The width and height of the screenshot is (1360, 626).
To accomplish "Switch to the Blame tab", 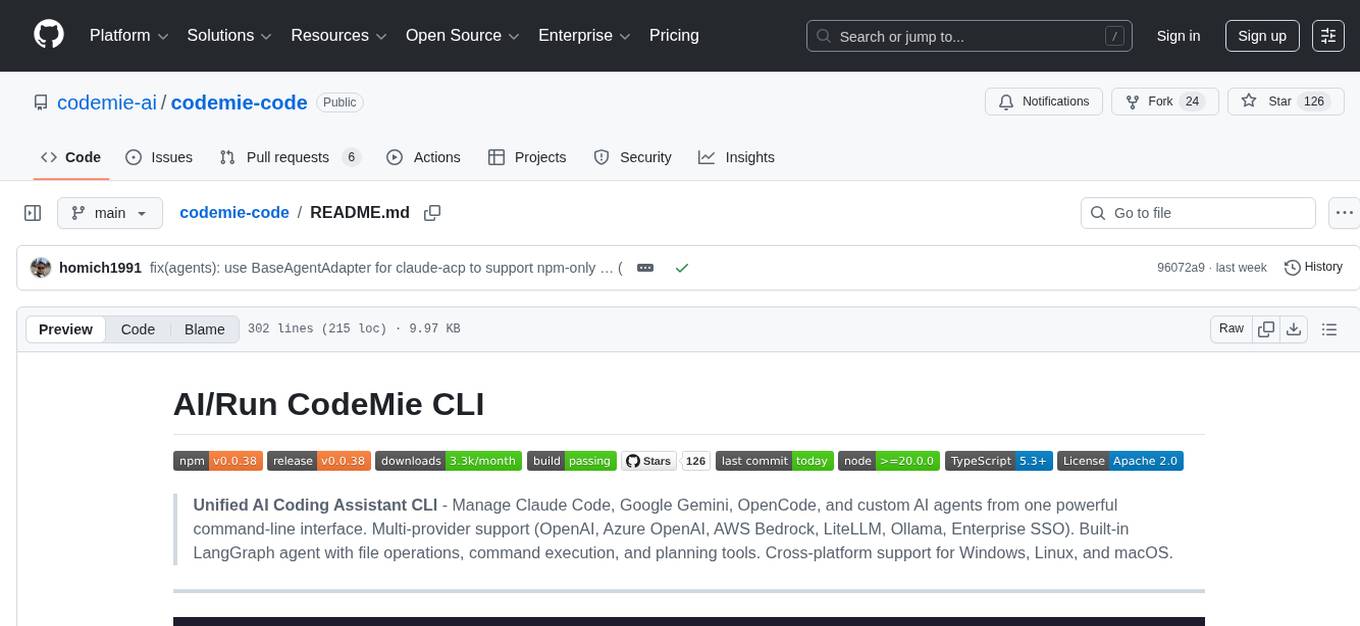I will [x=204, y=329].
